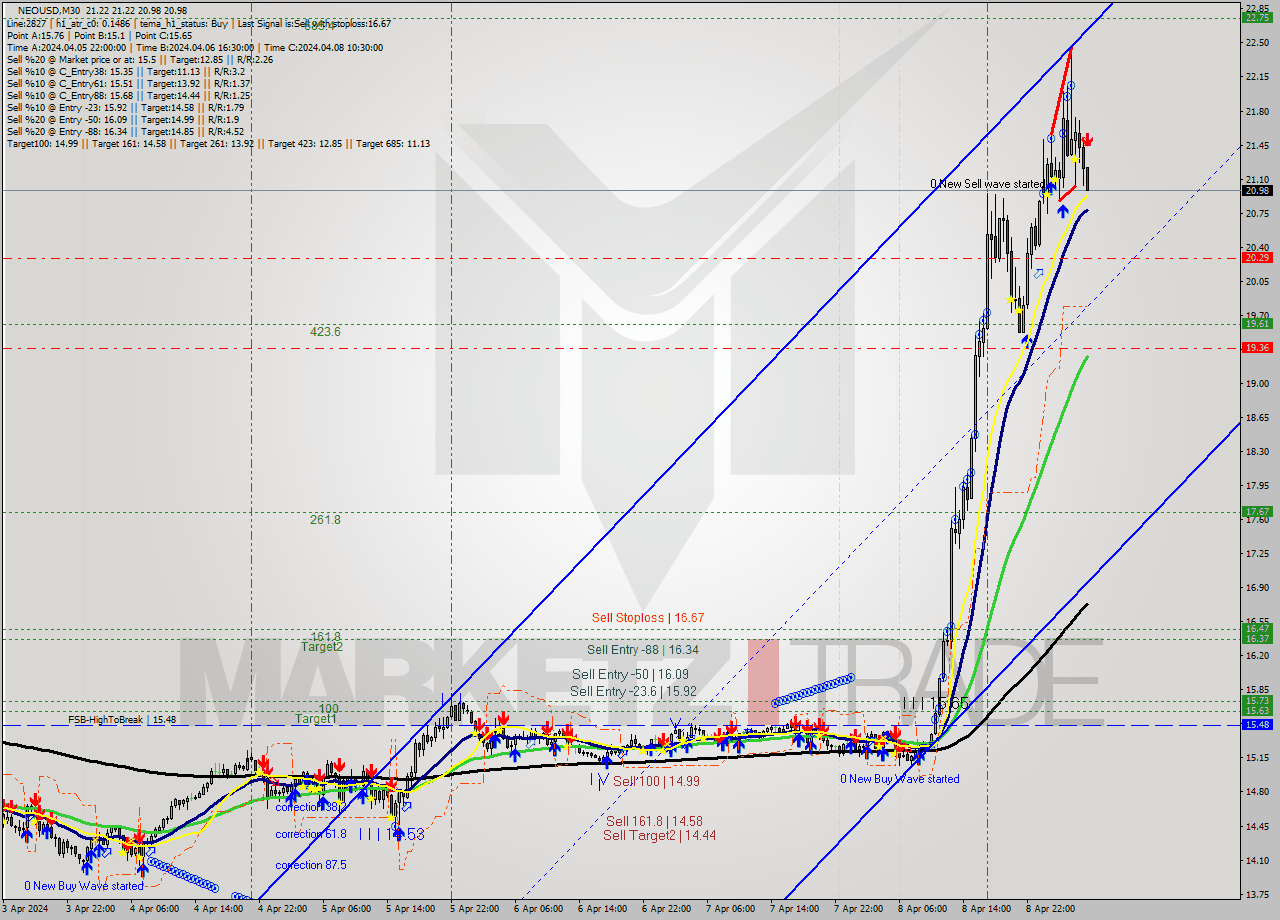
Task: Select the 19.00 price axis label
Action: [x=1257, y=383]
